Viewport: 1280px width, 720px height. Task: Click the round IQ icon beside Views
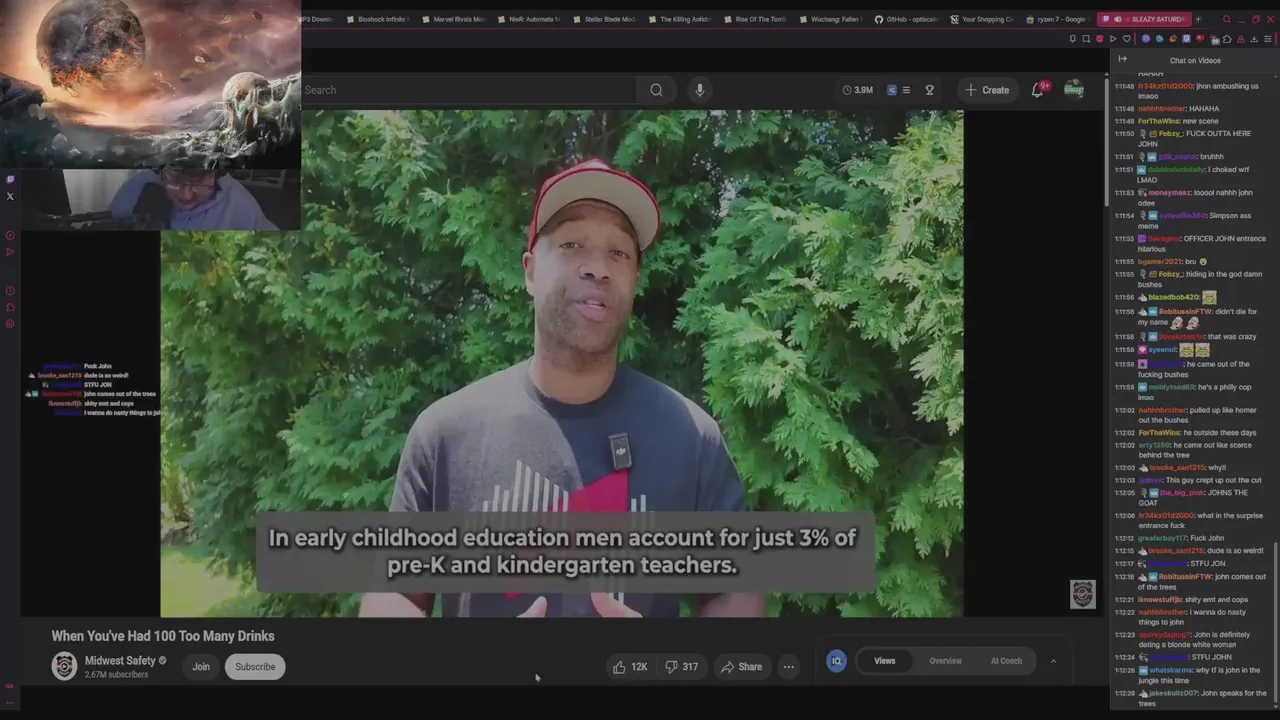pyautogui.click(x=837, y=661)
